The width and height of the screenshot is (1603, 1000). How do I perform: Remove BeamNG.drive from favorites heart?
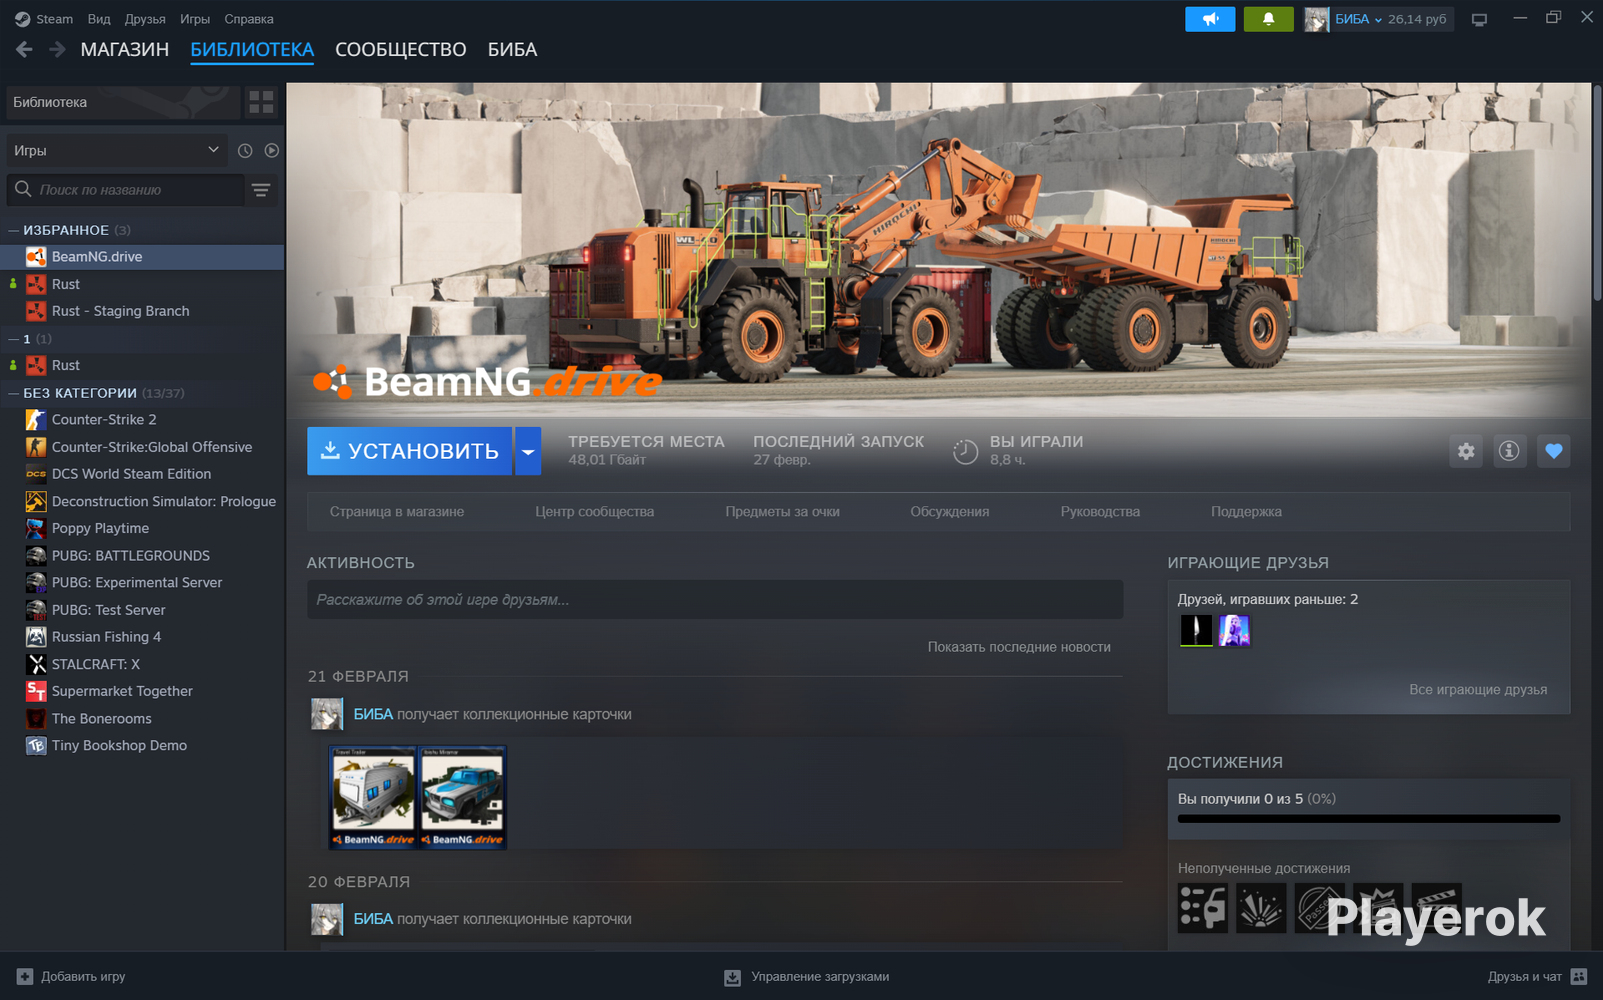point(1553,451)
